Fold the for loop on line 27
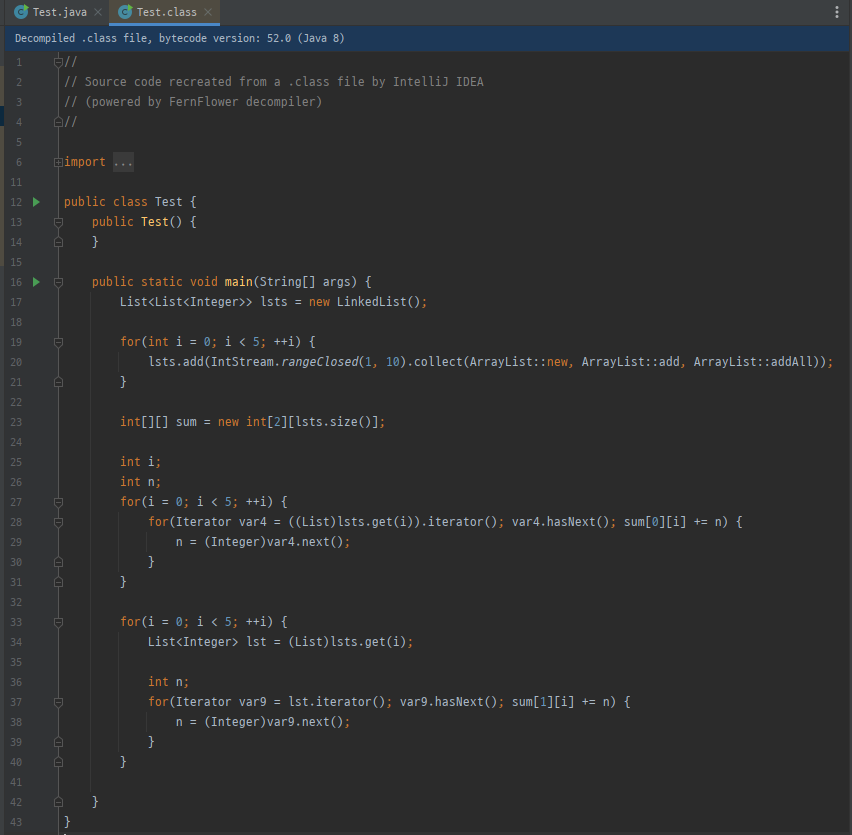 point(58,502)
